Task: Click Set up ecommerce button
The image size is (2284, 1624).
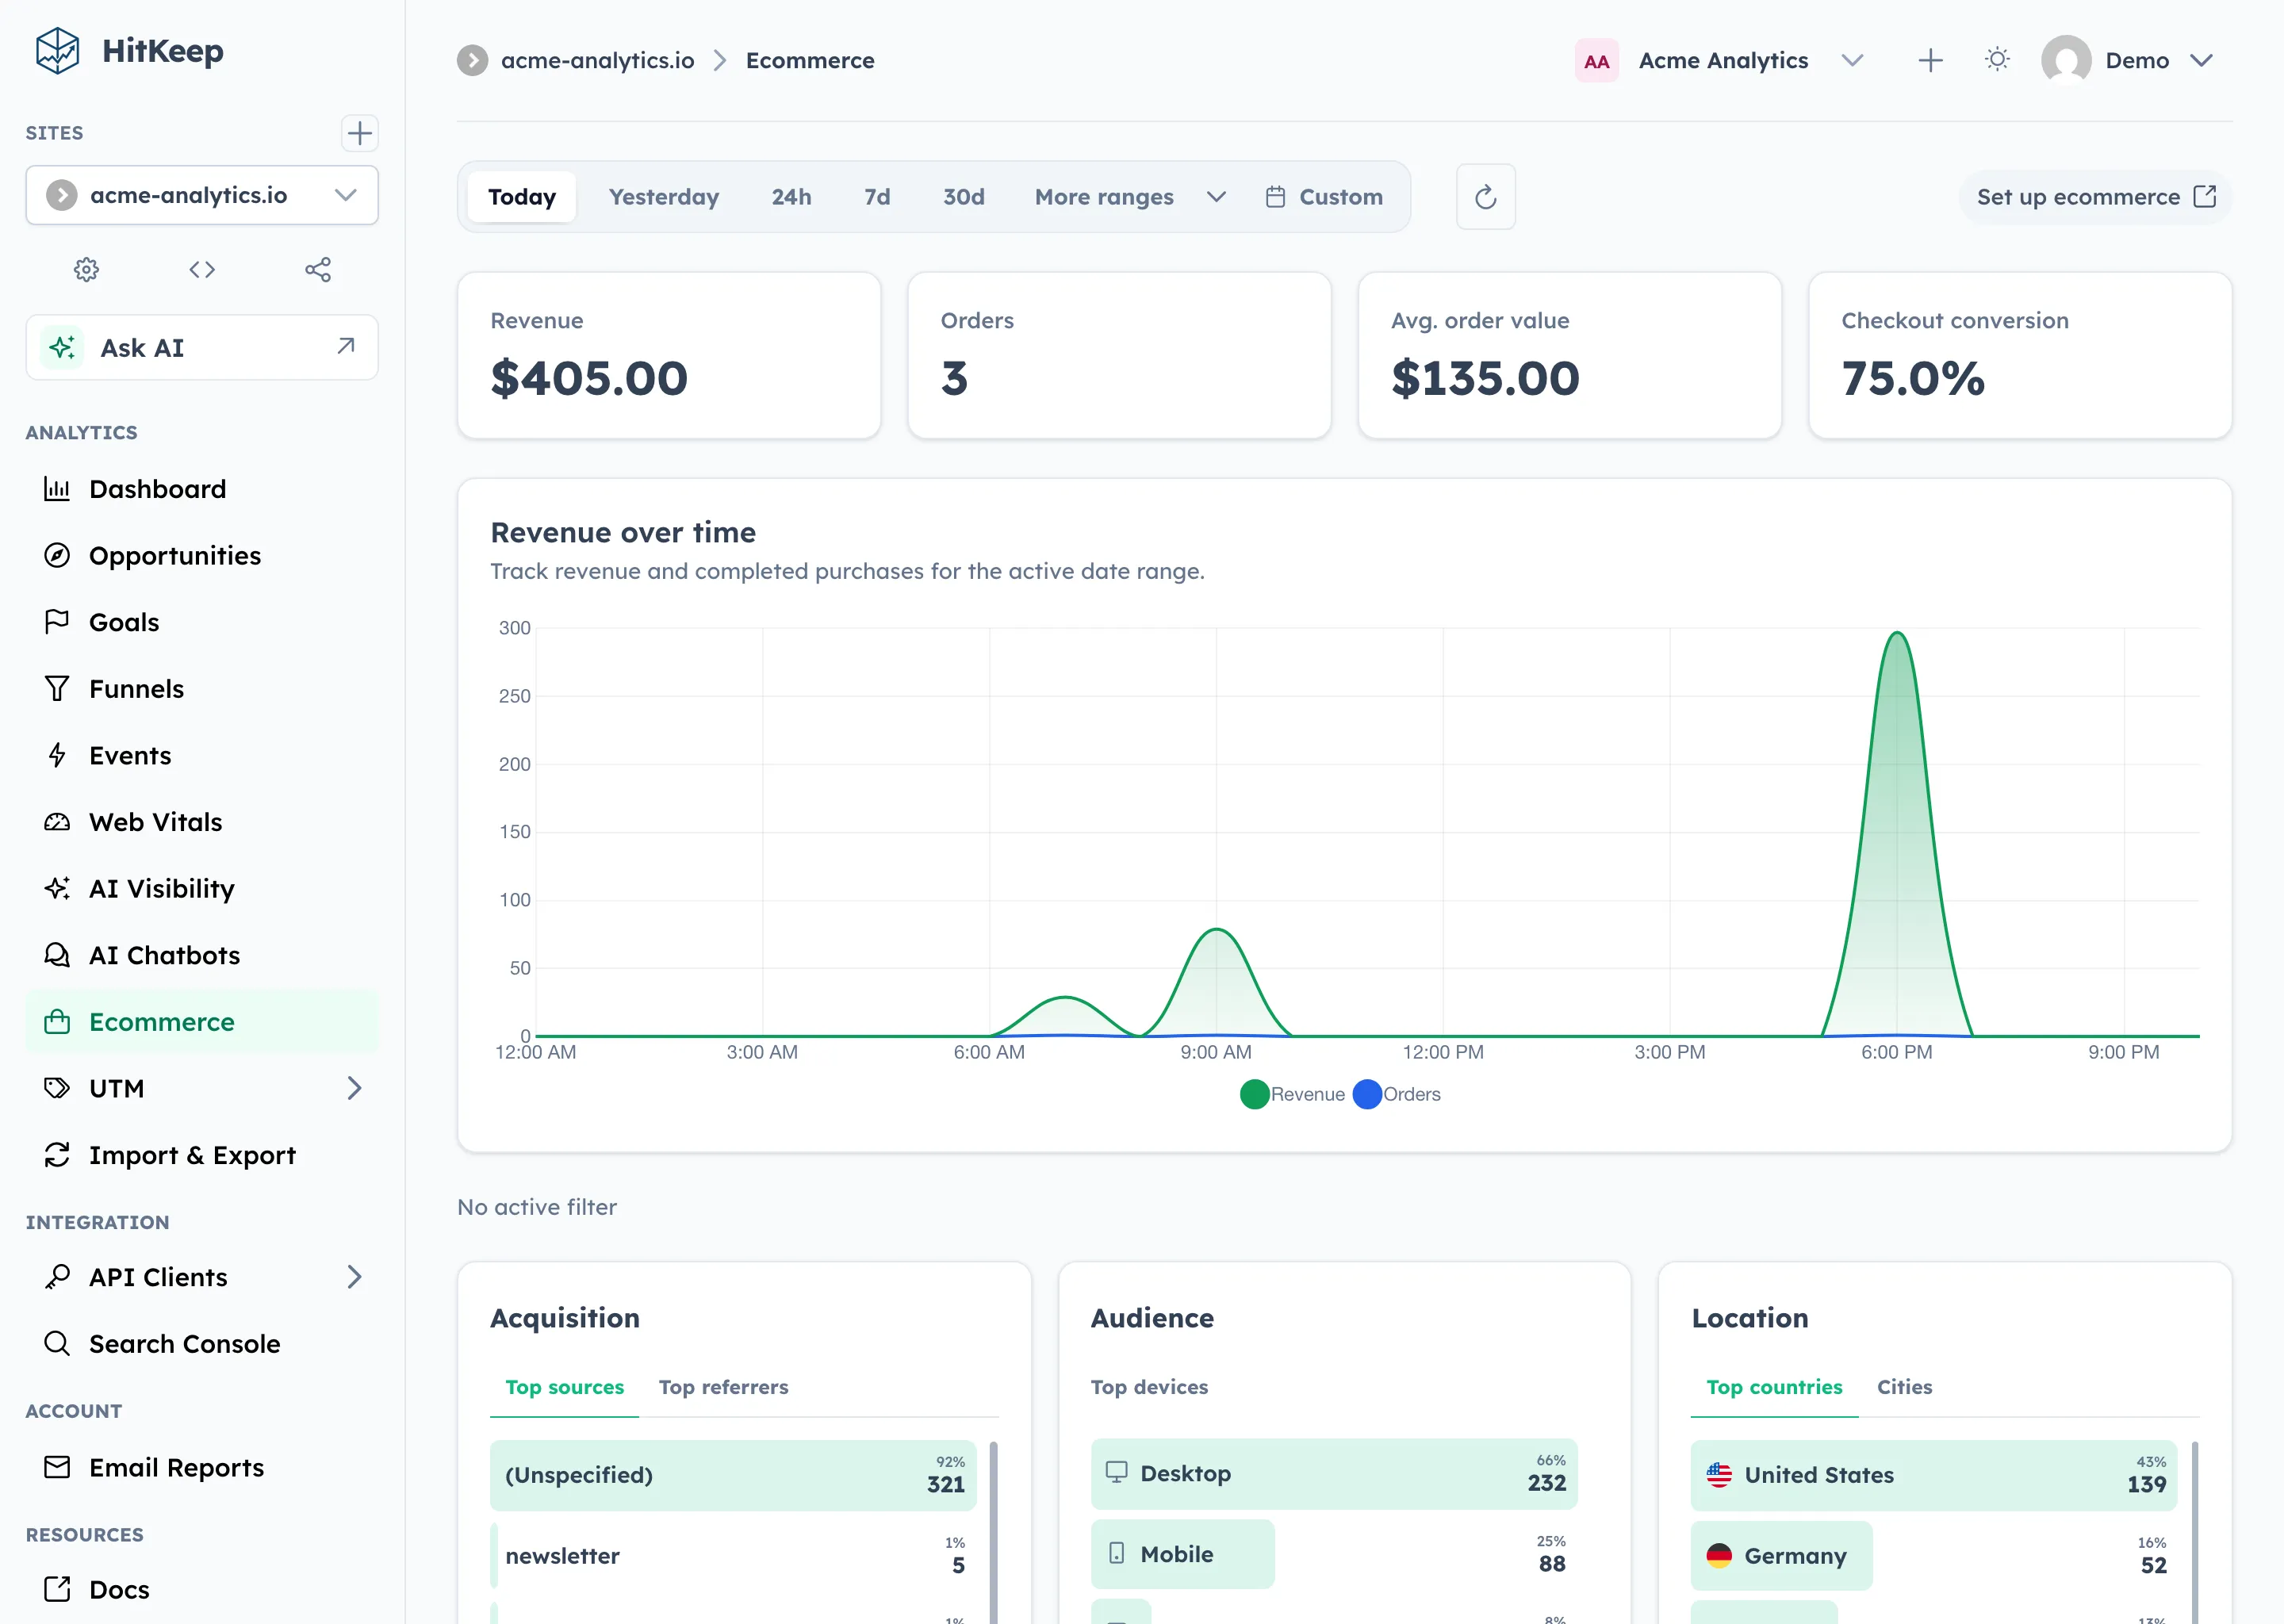Action: click(2095, 197)
